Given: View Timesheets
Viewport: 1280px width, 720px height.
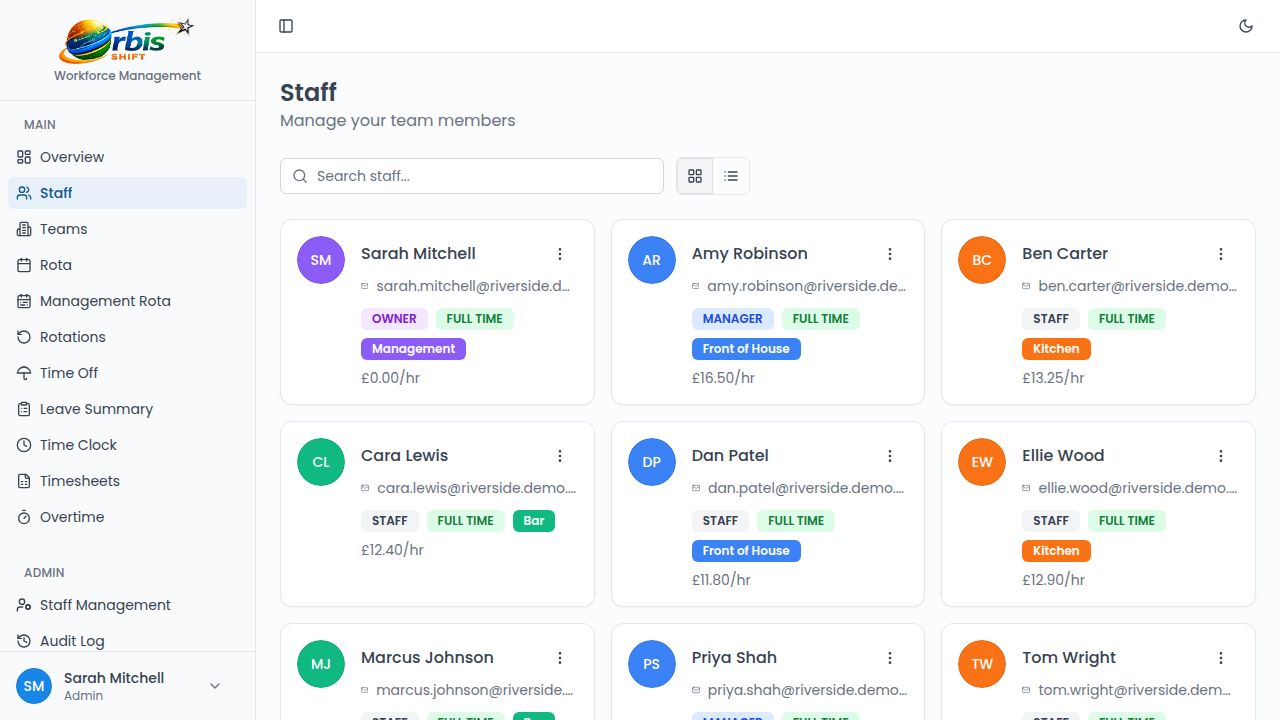Looking at the screenshot, I should [x=127, y=481].
